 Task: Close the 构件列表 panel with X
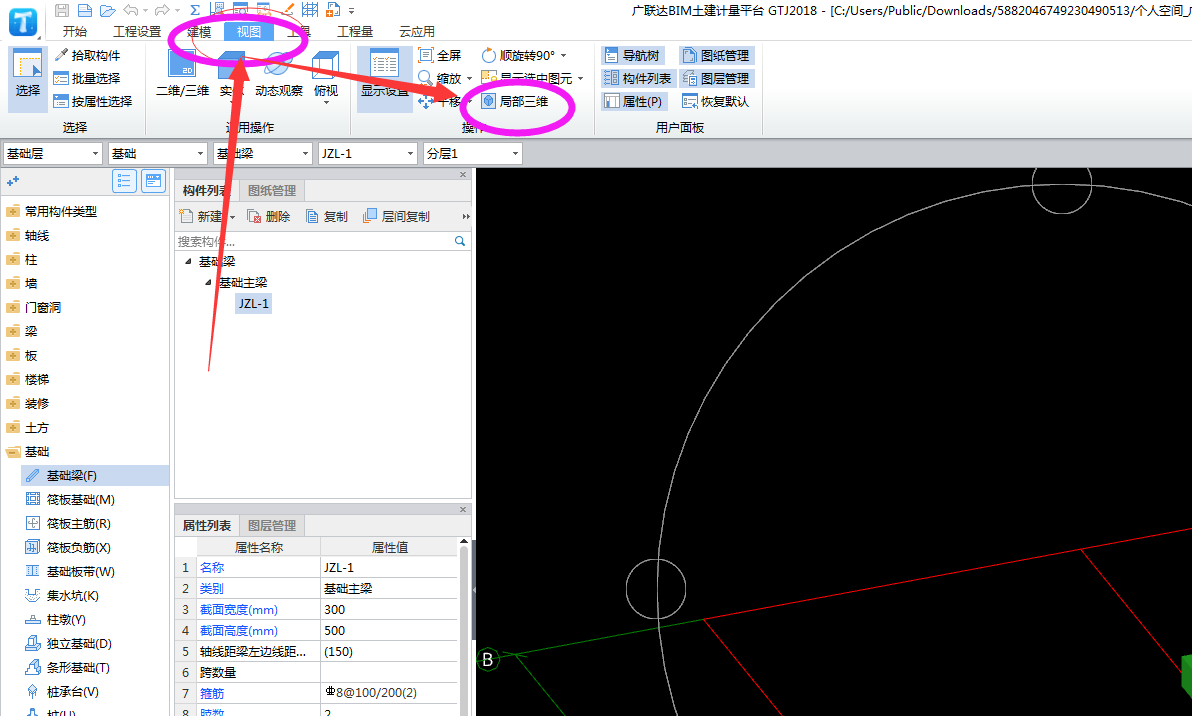pos(463,175)
